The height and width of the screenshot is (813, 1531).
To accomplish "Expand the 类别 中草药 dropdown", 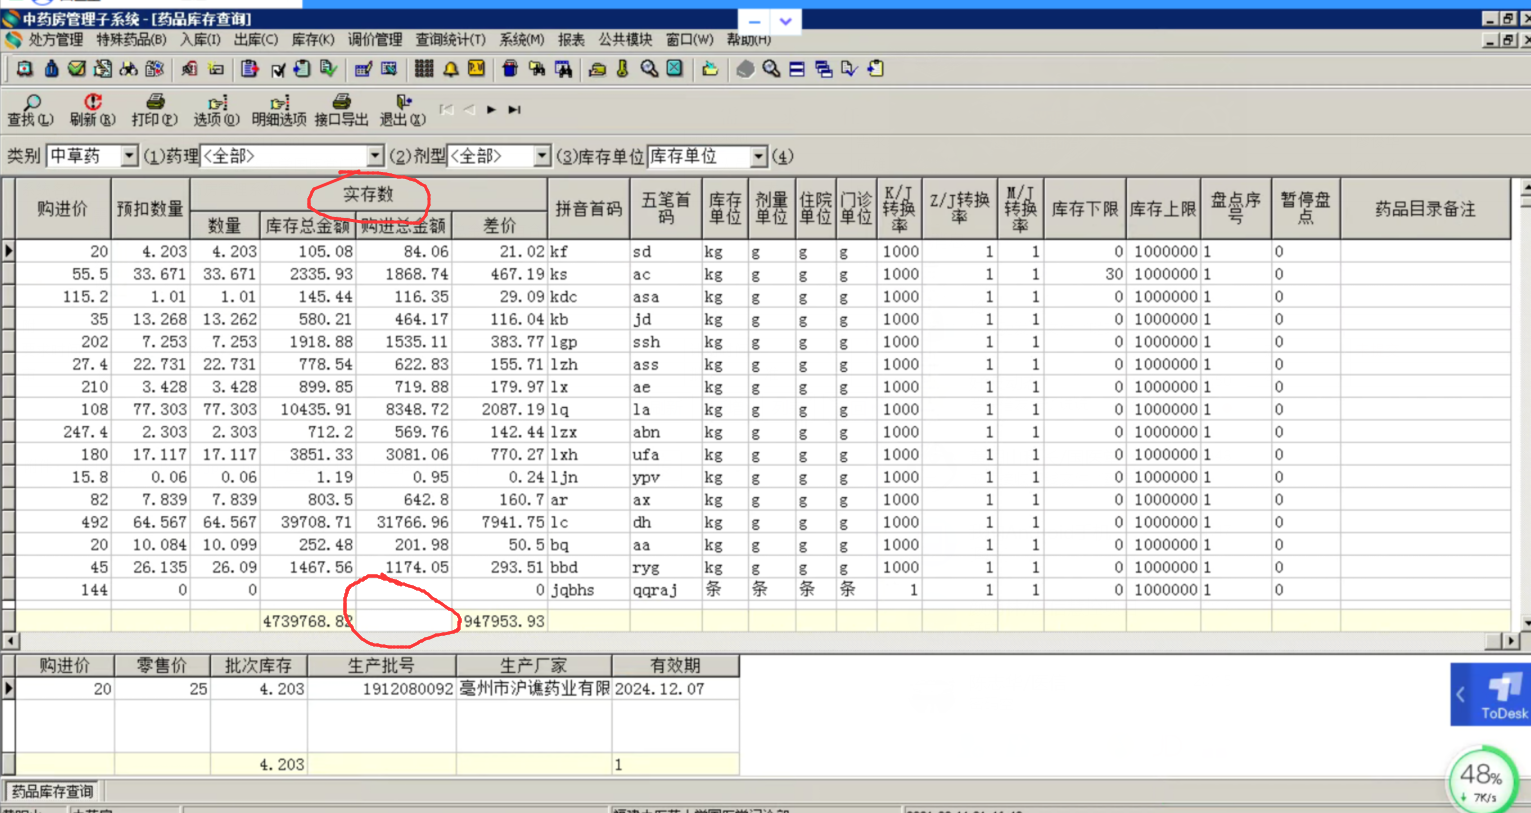I will point(129,156).
